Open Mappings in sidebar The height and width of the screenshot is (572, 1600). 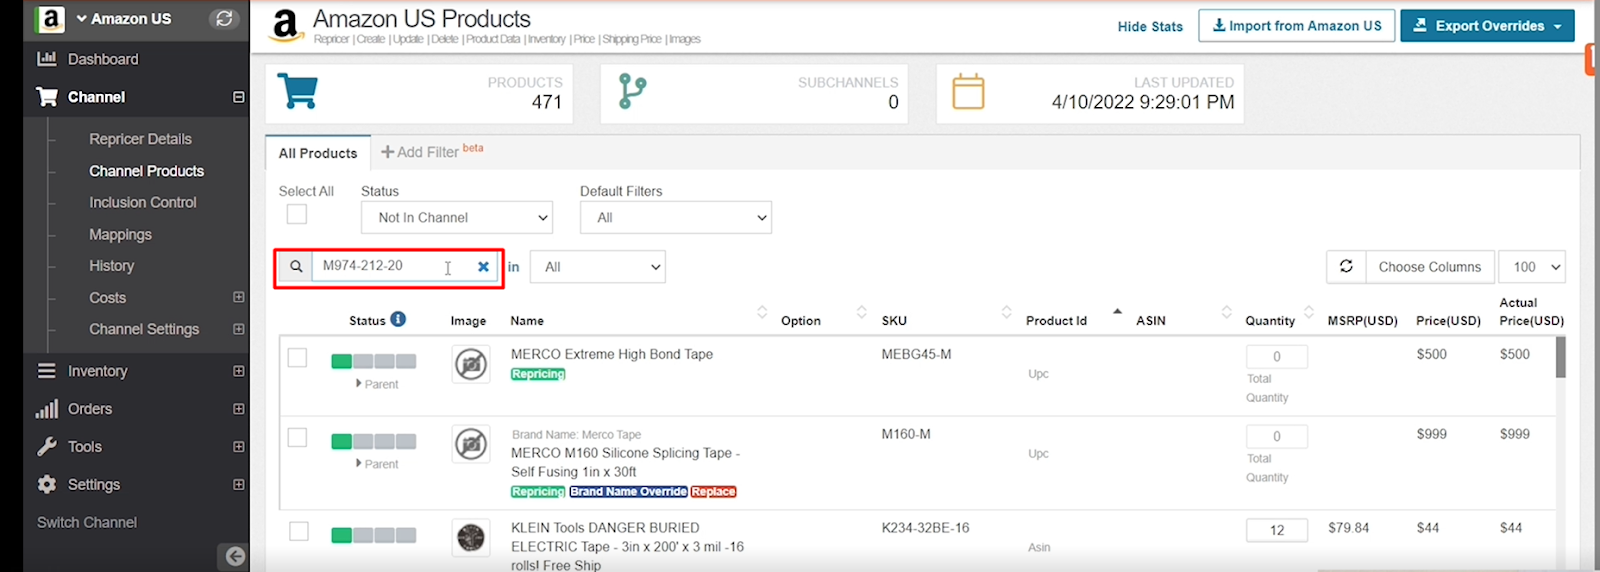(120, 234)
